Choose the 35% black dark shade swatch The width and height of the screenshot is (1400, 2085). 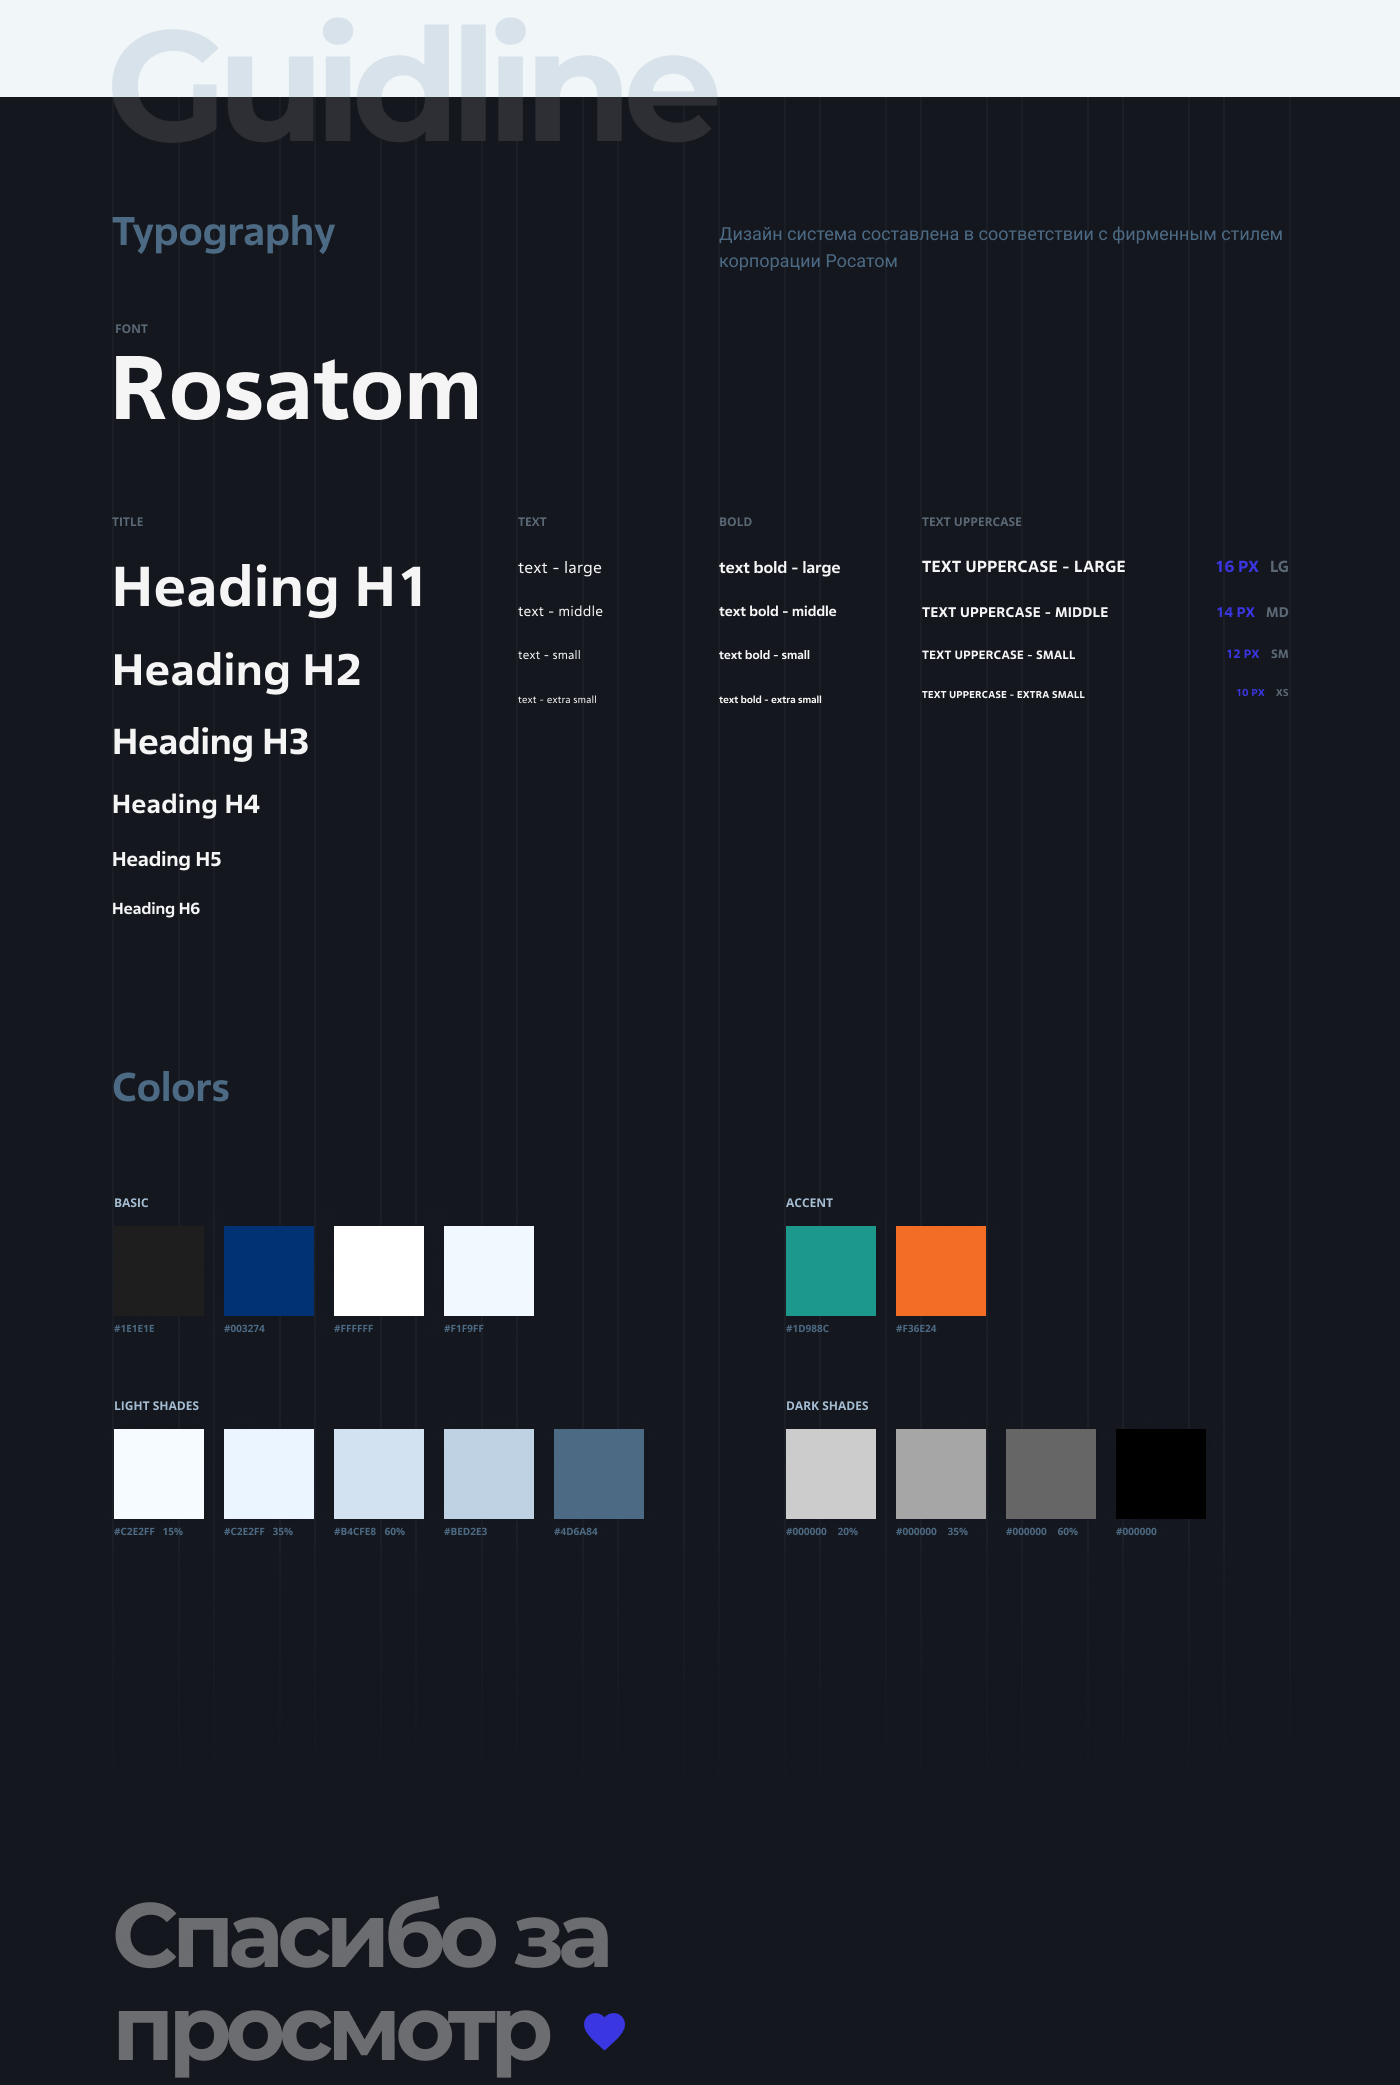coord(941,1474)
